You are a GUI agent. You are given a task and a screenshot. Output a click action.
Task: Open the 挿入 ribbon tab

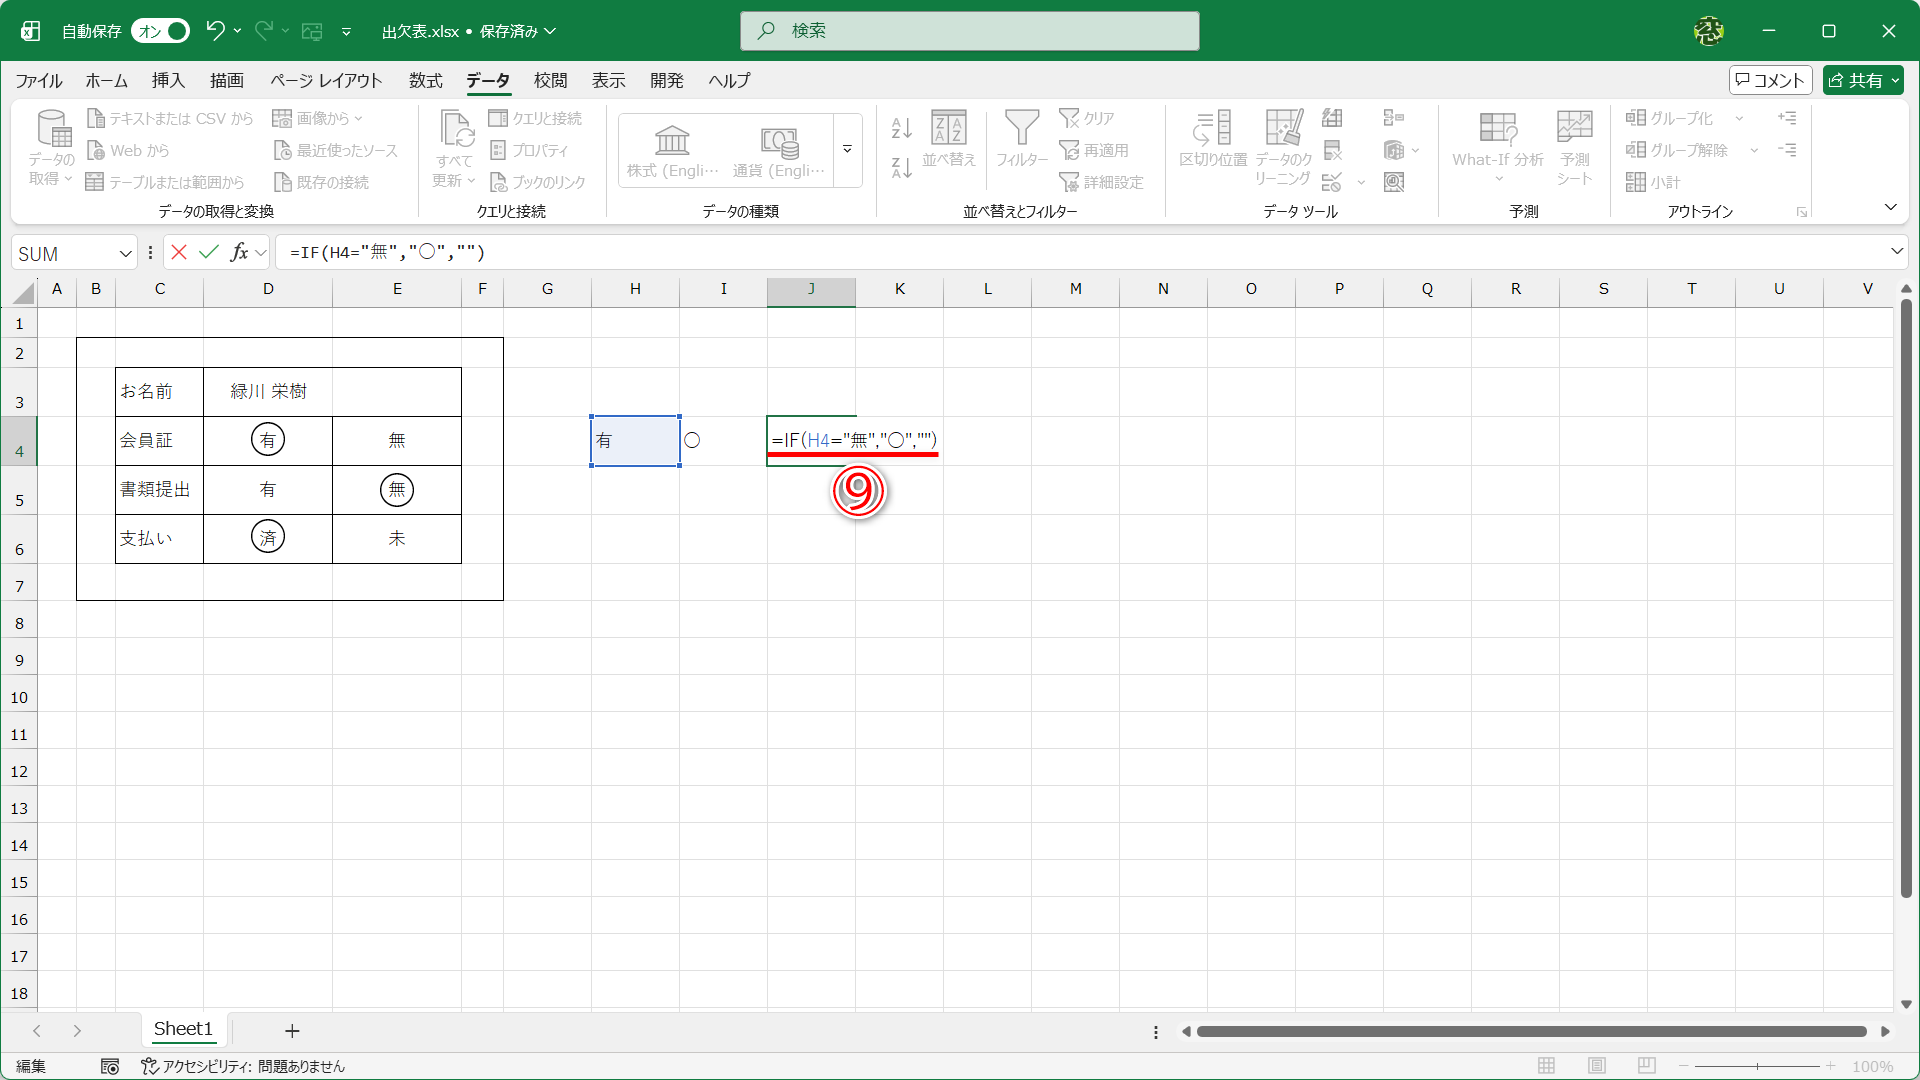point(168,80)
